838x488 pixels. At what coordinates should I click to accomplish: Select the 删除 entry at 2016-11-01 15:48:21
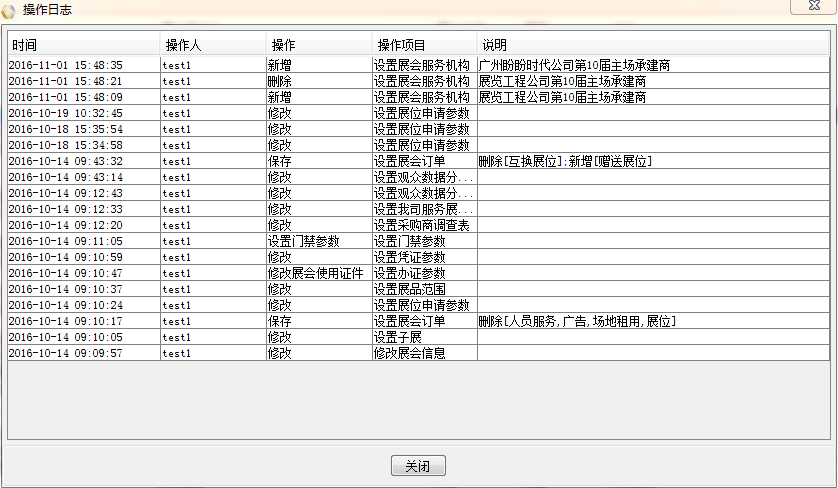(279, 81)
